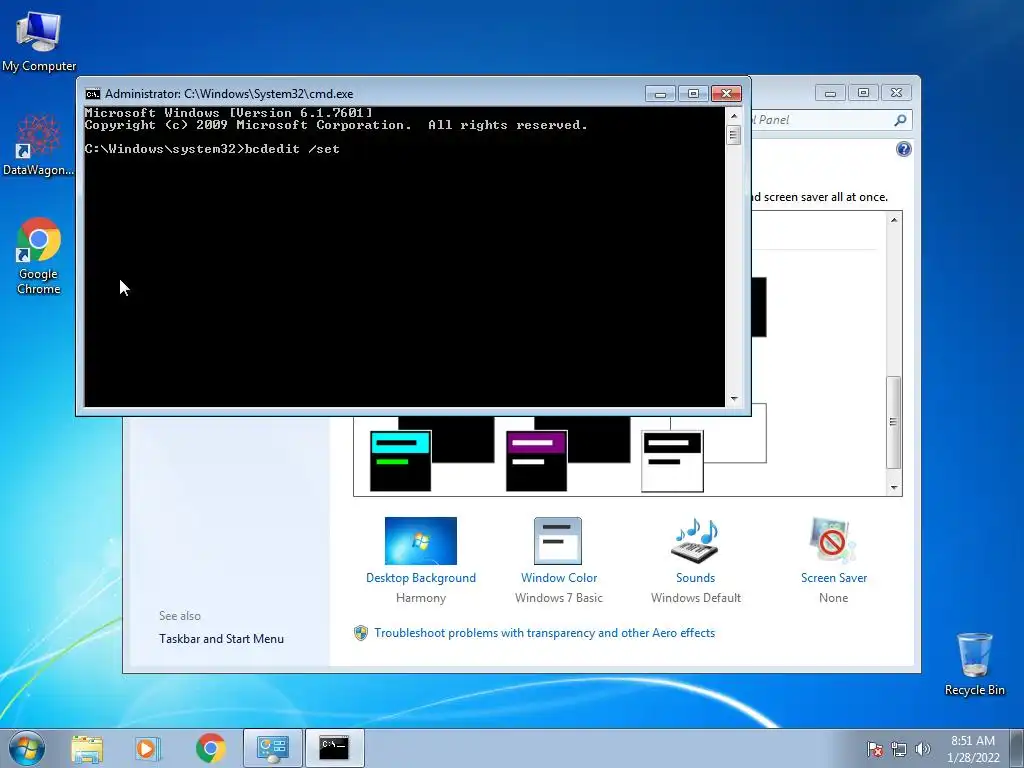
Task: Close the cmd.exe window
Action: tap(726, 94)
